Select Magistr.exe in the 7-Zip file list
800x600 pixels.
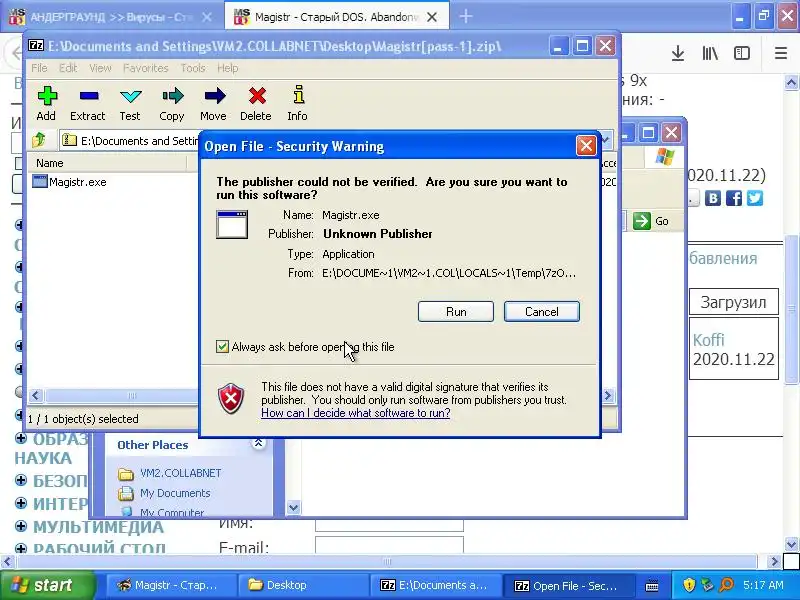pos(69,182)
